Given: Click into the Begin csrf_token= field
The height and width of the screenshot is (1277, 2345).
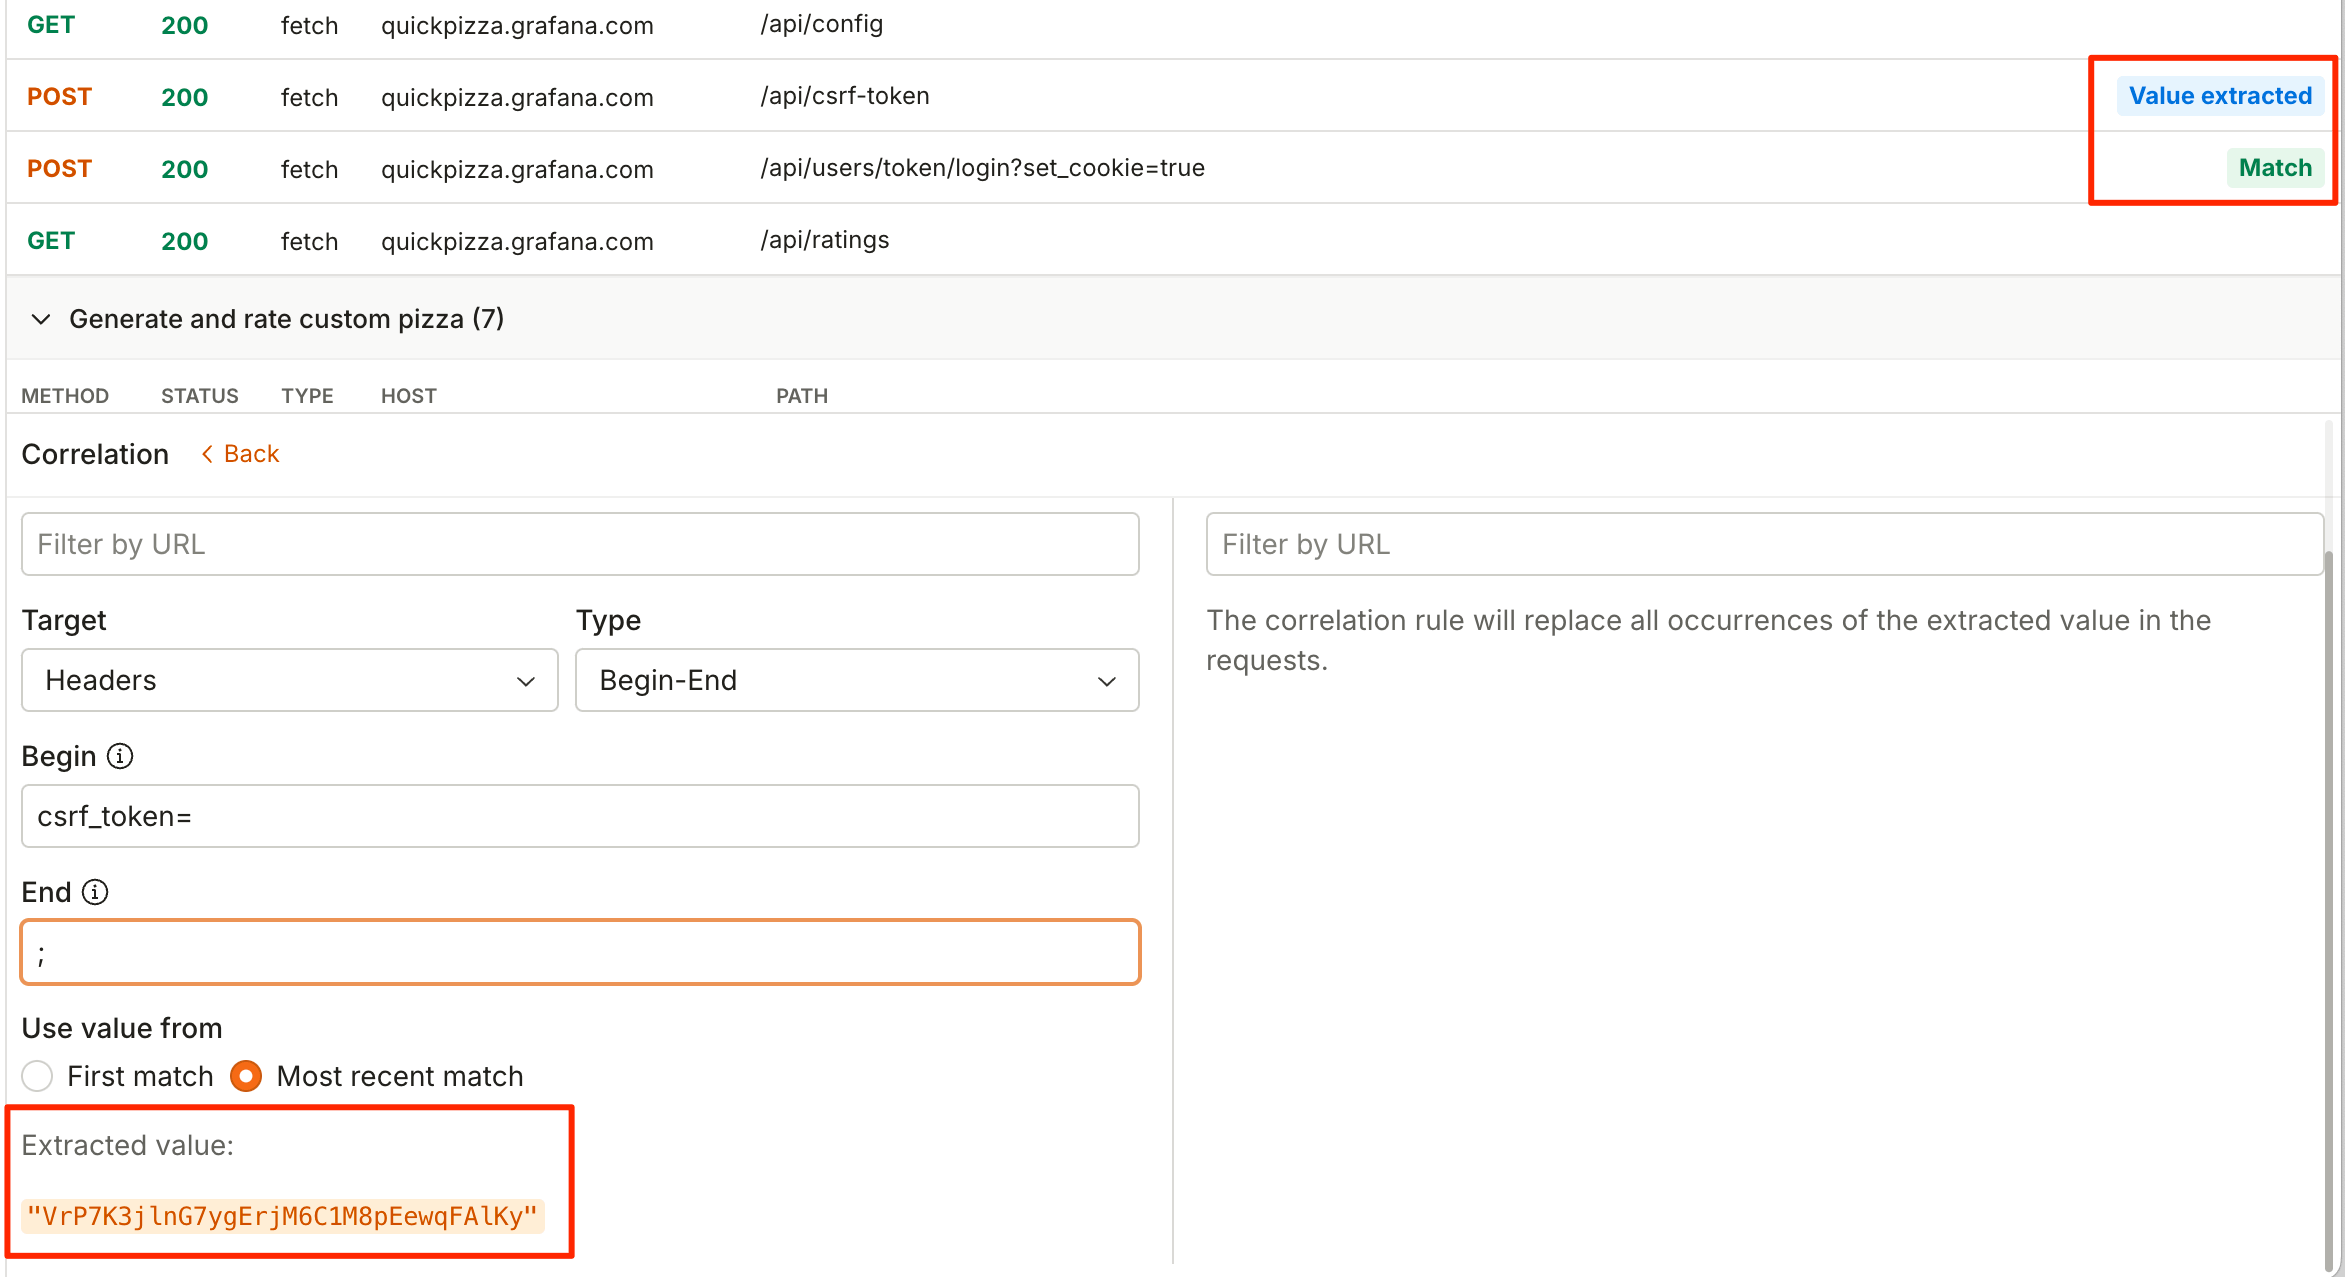Looking at the screenshot, I should click(x=579, y=816).
